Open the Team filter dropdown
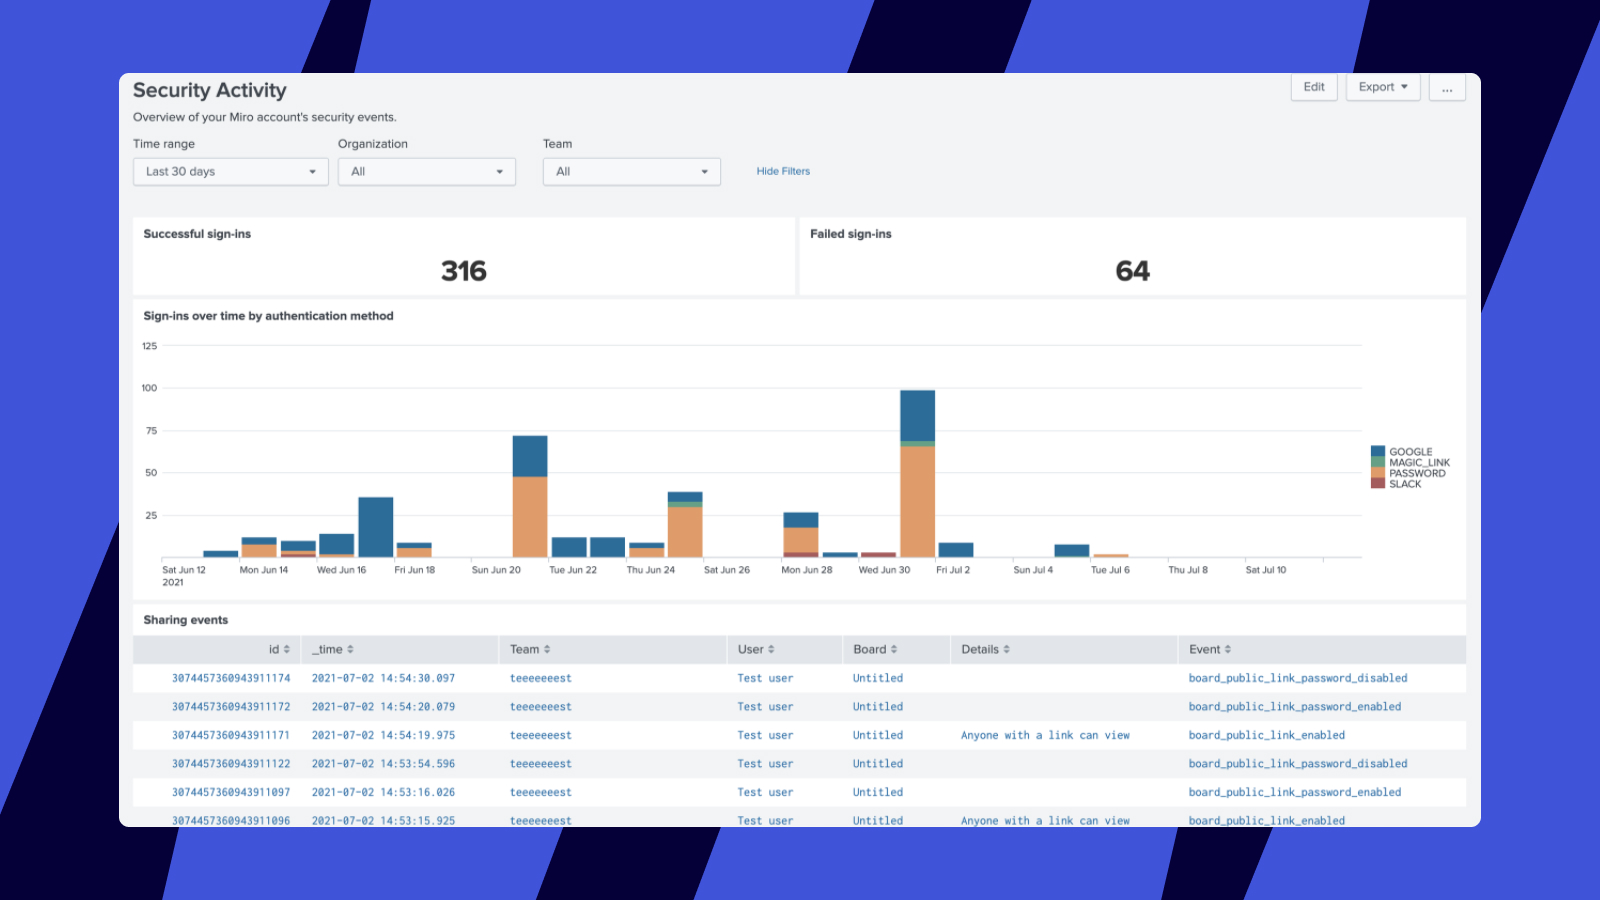1600x900 pixels. pyautogui.click(x=631, y=172)
